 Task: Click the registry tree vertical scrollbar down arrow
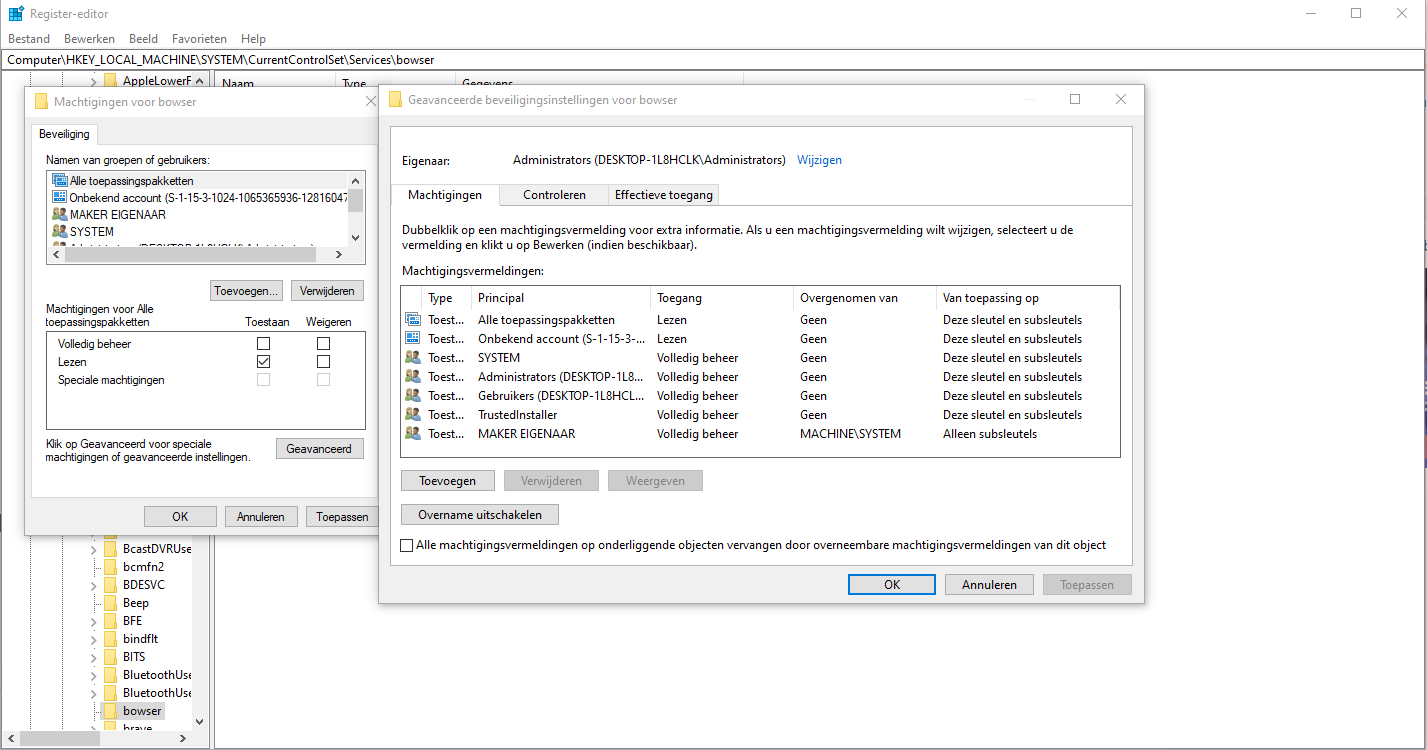(x=199, y=721)
